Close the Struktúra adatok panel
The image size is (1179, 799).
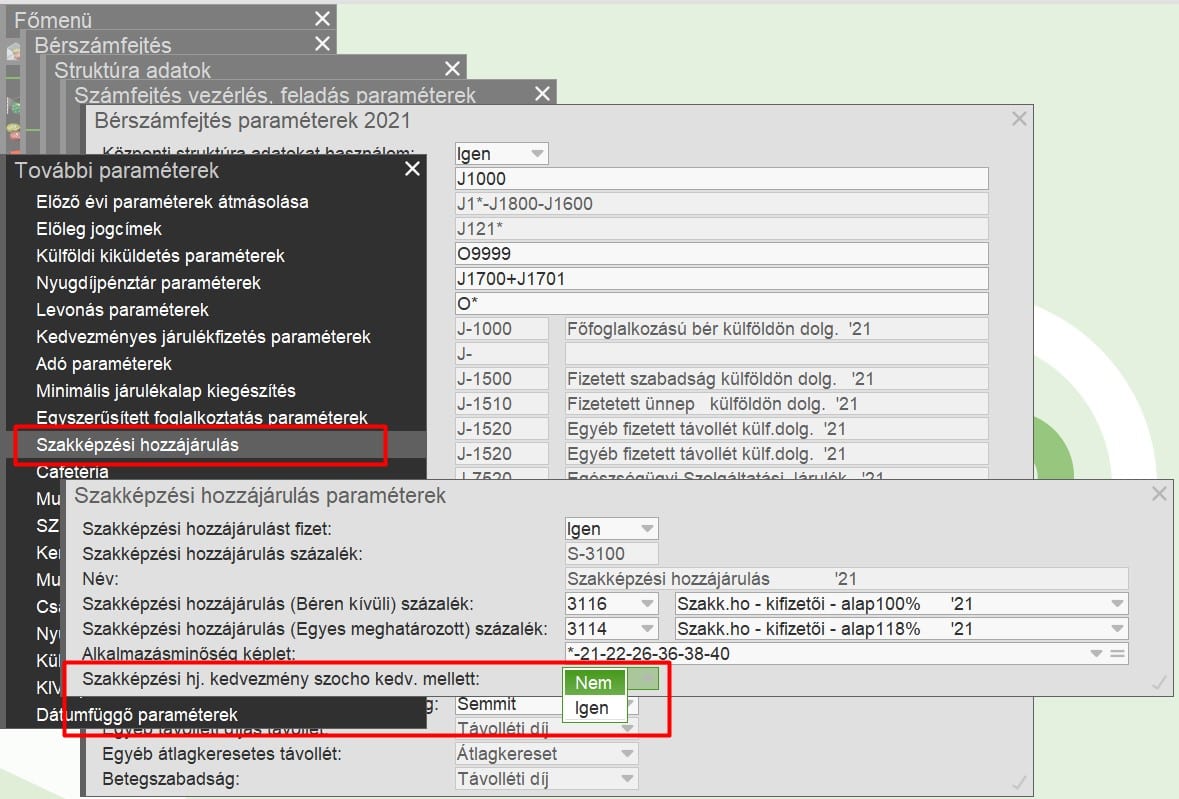tap(453, 69)
